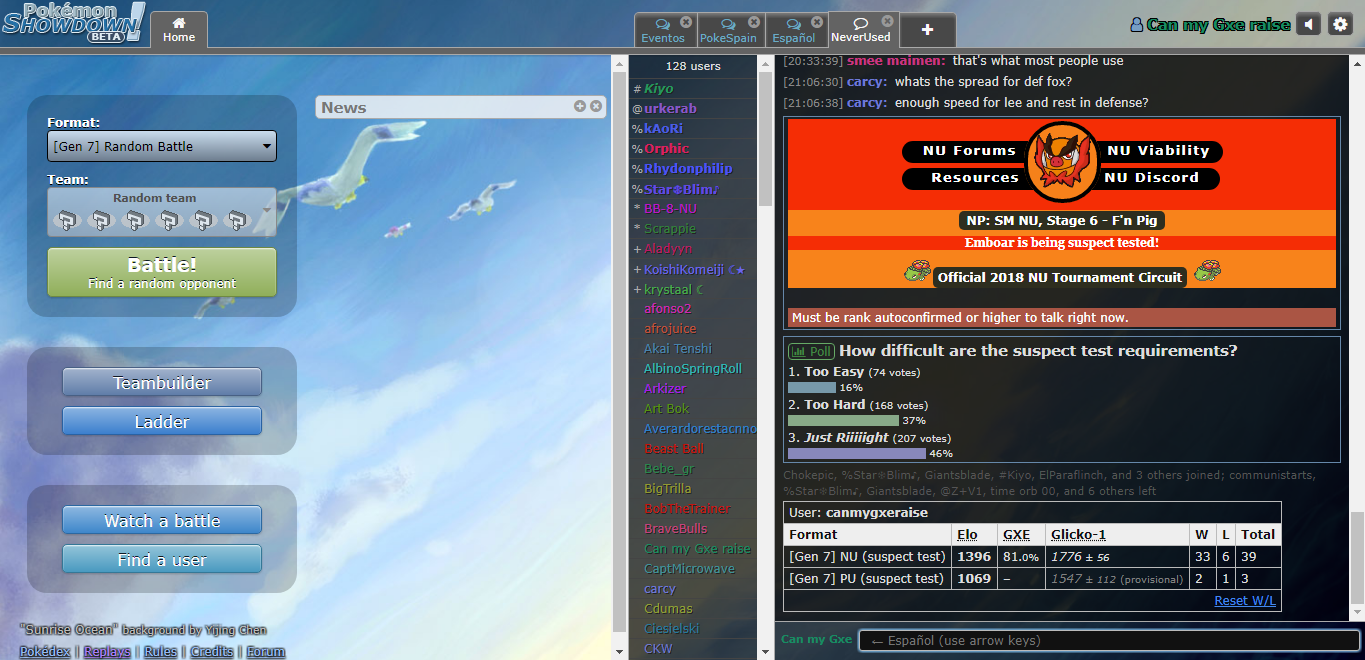The image size is (1365, 660).
Task: Click smee maimen's name in chat
Action: click(896, 61)
